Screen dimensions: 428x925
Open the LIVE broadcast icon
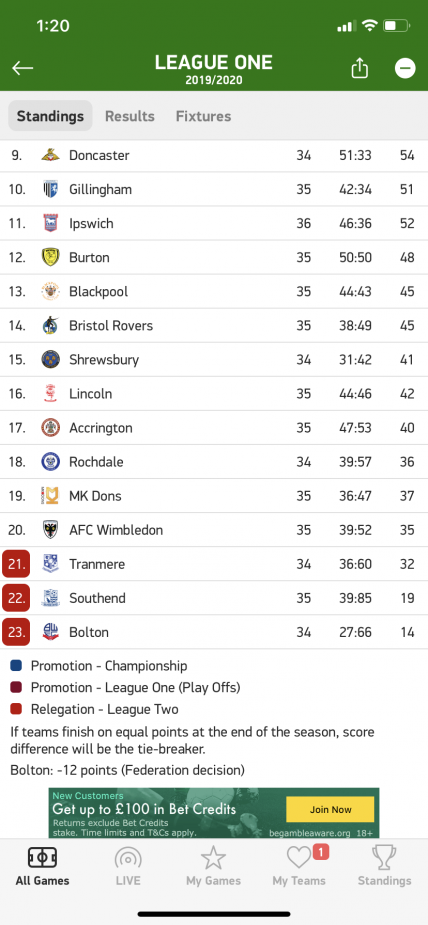(x=128, y=858)
